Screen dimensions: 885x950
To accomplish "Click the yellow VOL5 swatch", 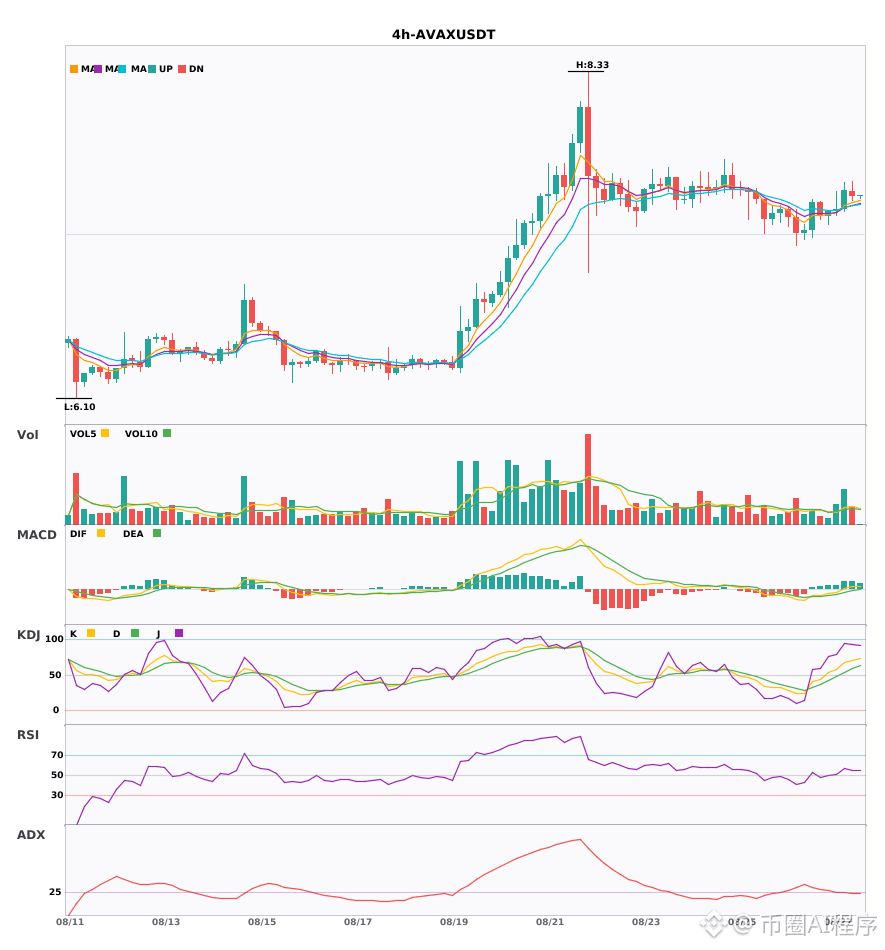I will [x=105, y=433].
